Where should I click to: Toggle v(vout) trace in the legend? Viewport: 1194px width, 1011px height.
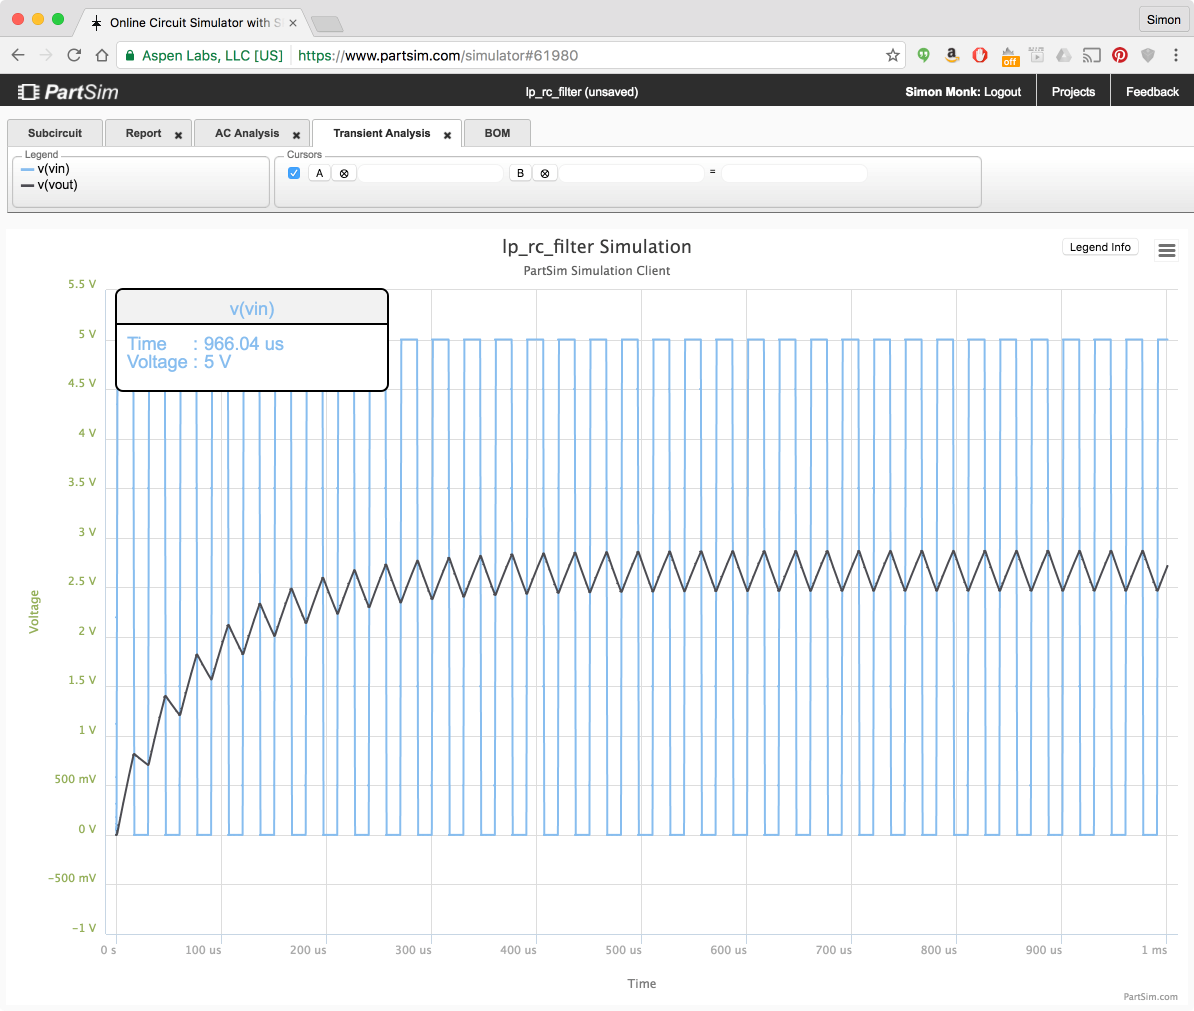(56, 185)
